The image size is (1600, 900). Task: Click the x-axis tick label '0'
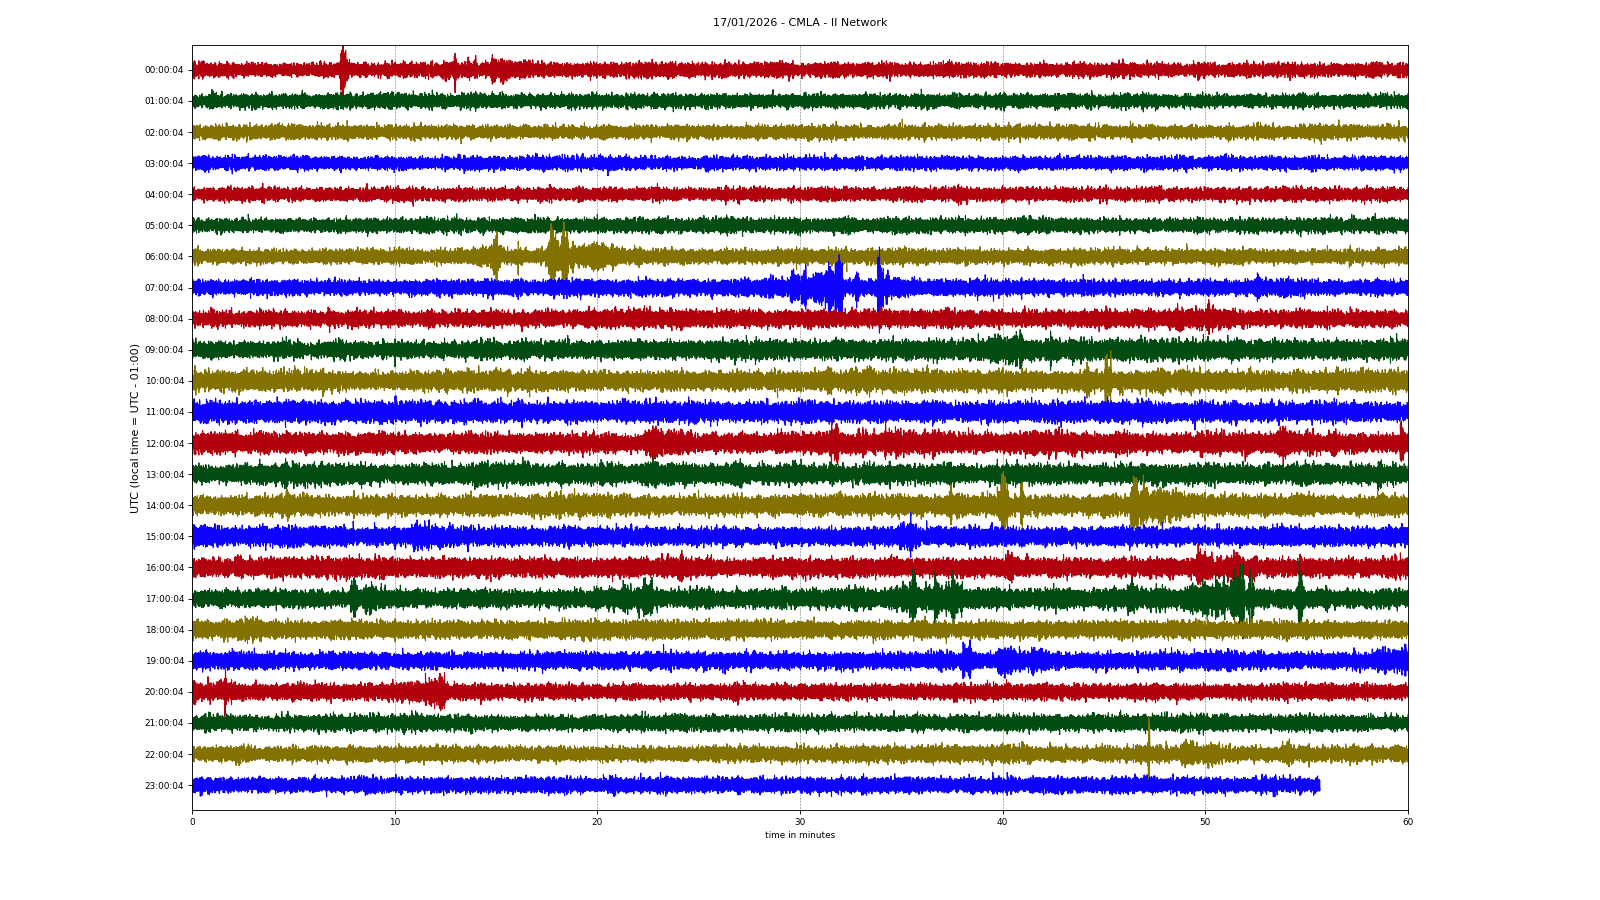click(x=192, y=822)
